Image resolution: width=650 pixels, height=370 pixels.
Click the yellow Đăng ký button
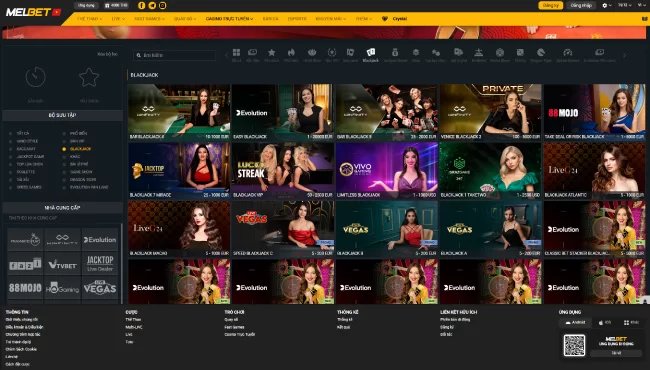pyautogui.click(x=551, y=5)
